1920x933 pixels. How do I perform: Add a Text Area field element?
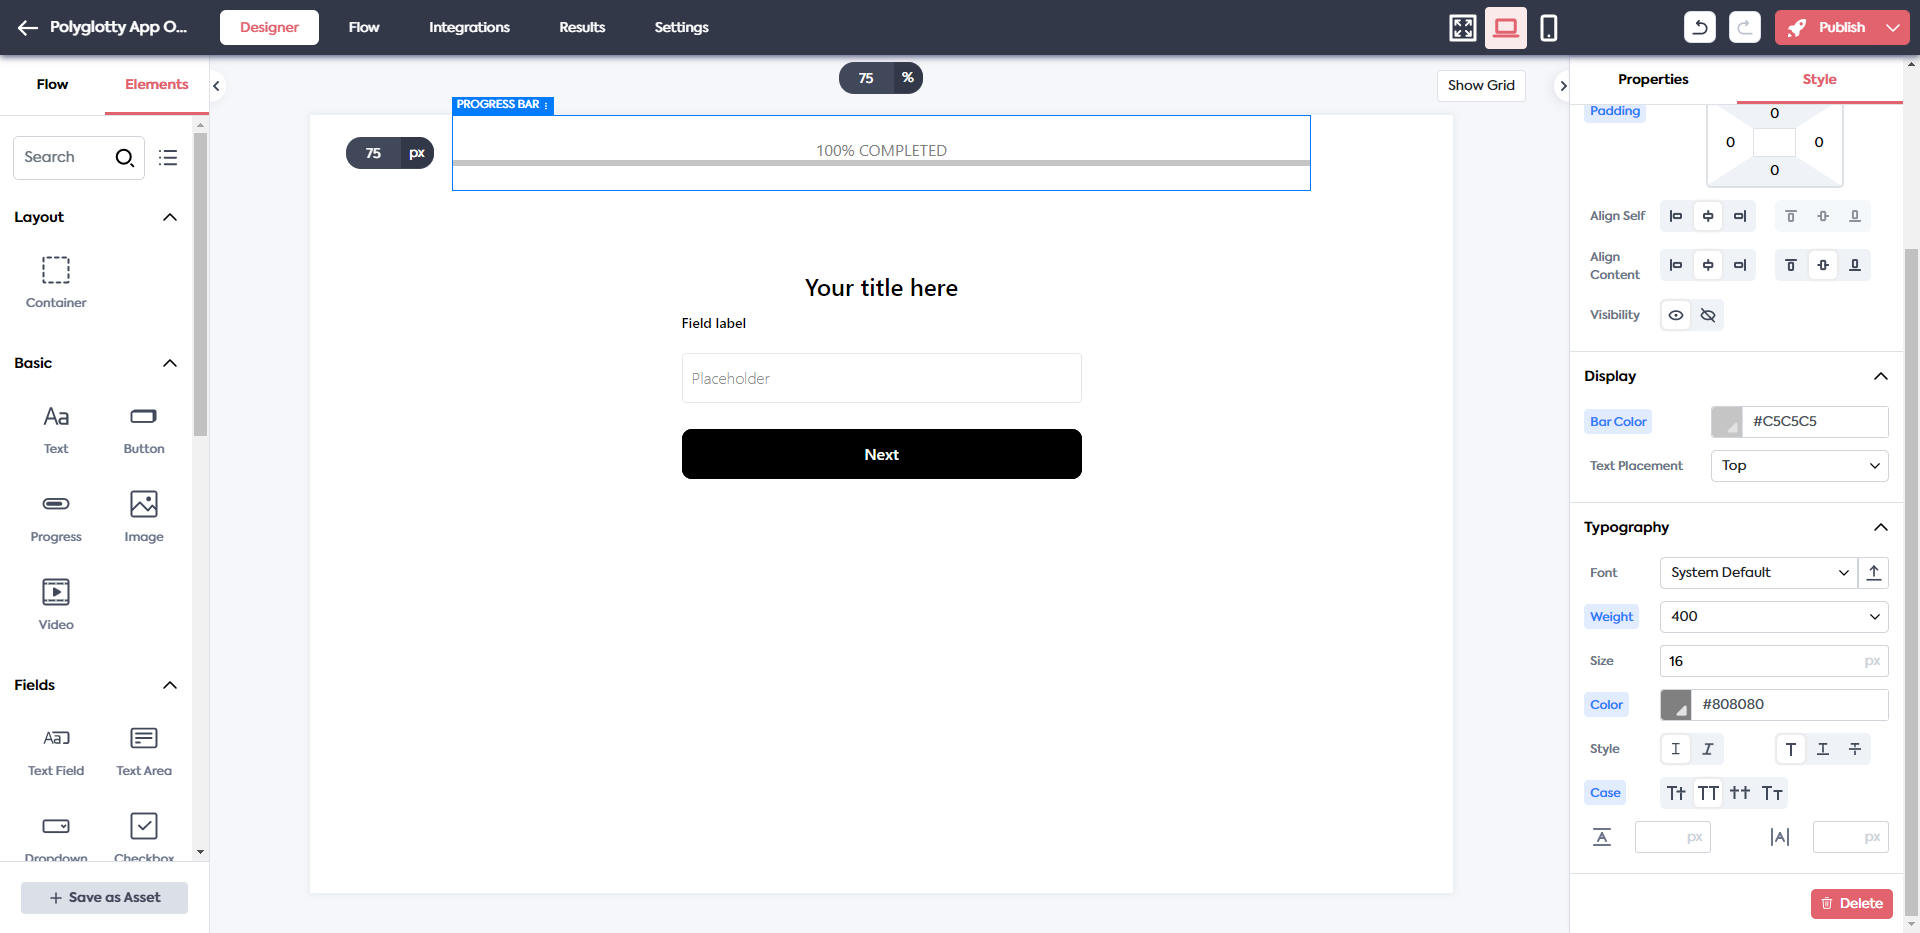click(x=143, y=750)
